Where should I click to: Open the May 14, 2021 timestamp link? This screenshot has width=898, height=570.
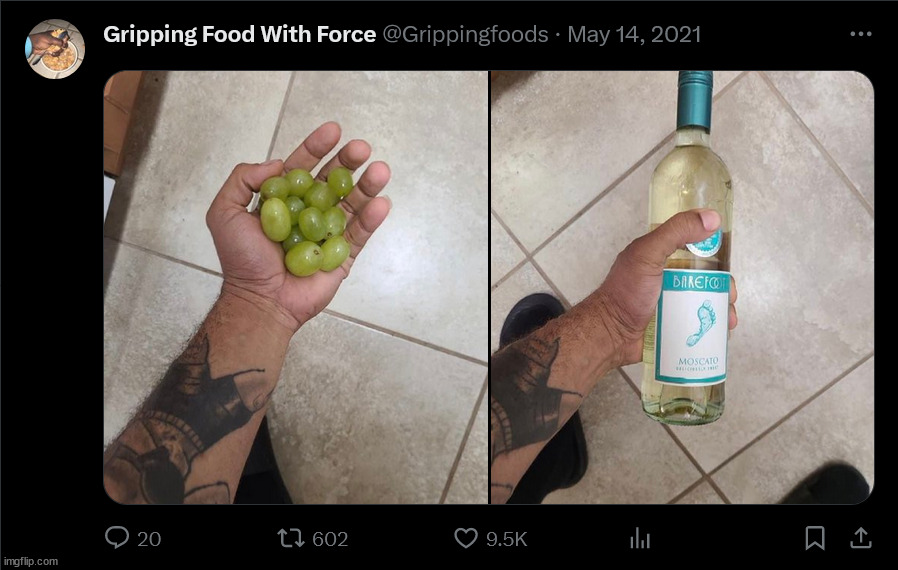point(634,34)
